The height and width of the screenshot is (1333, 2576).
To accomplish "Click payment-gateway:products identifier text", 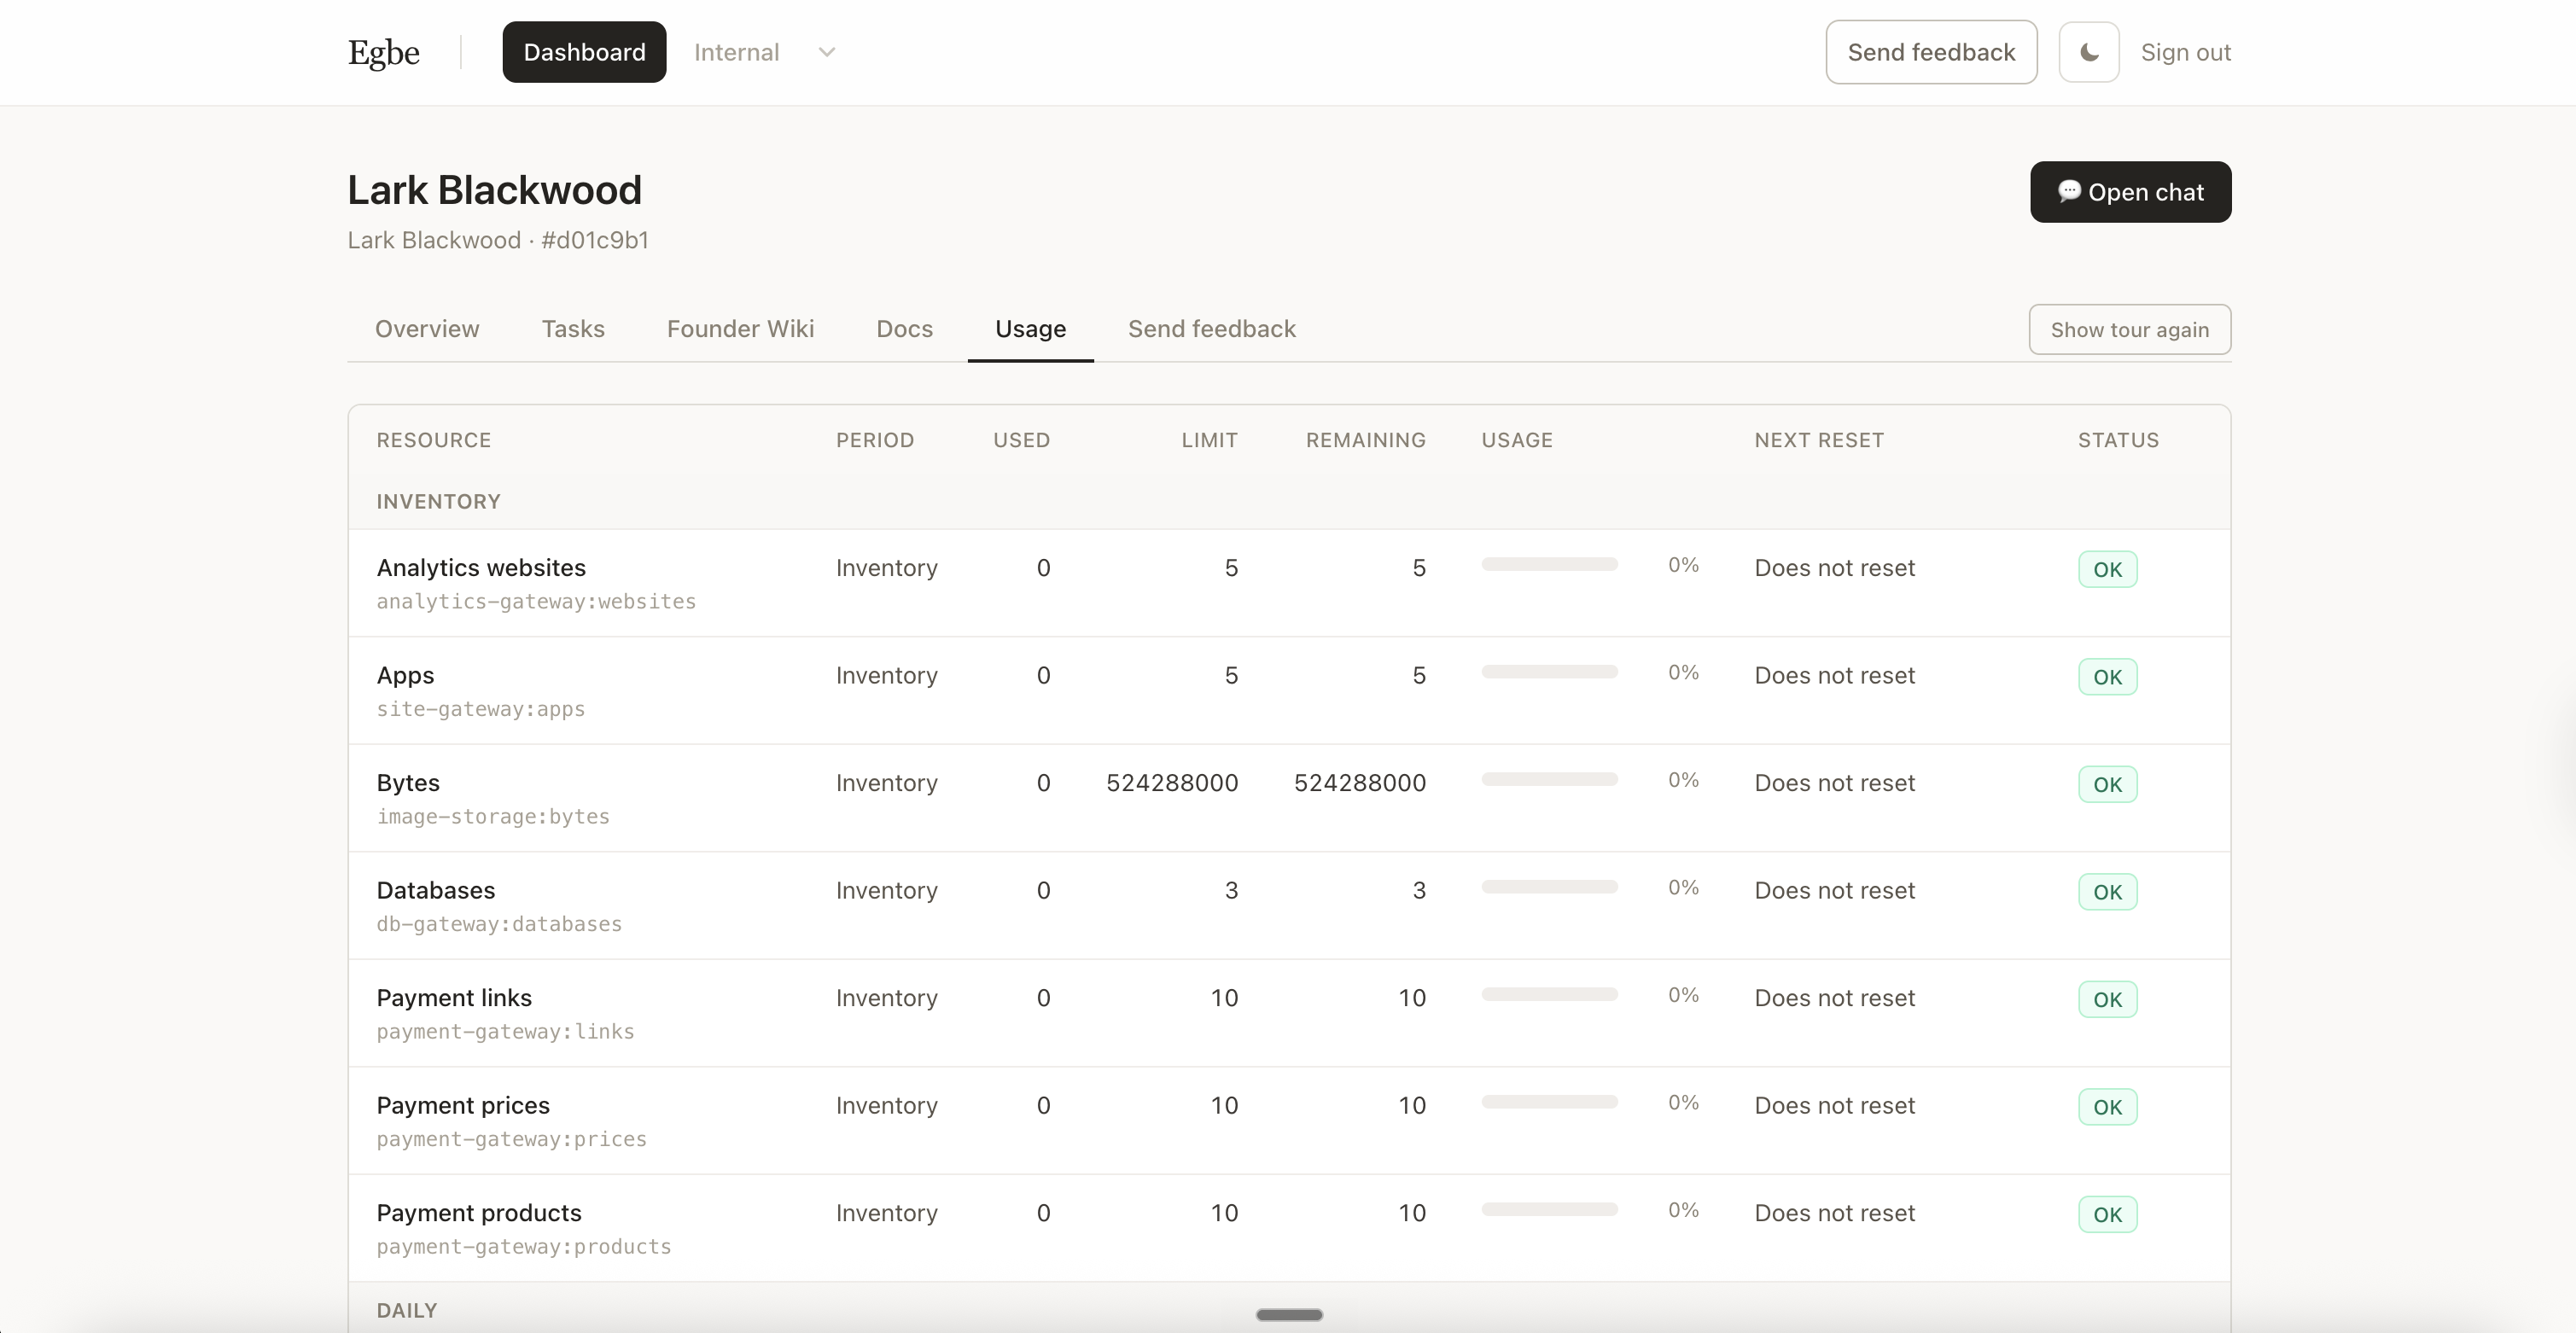I will [524, 1247].
